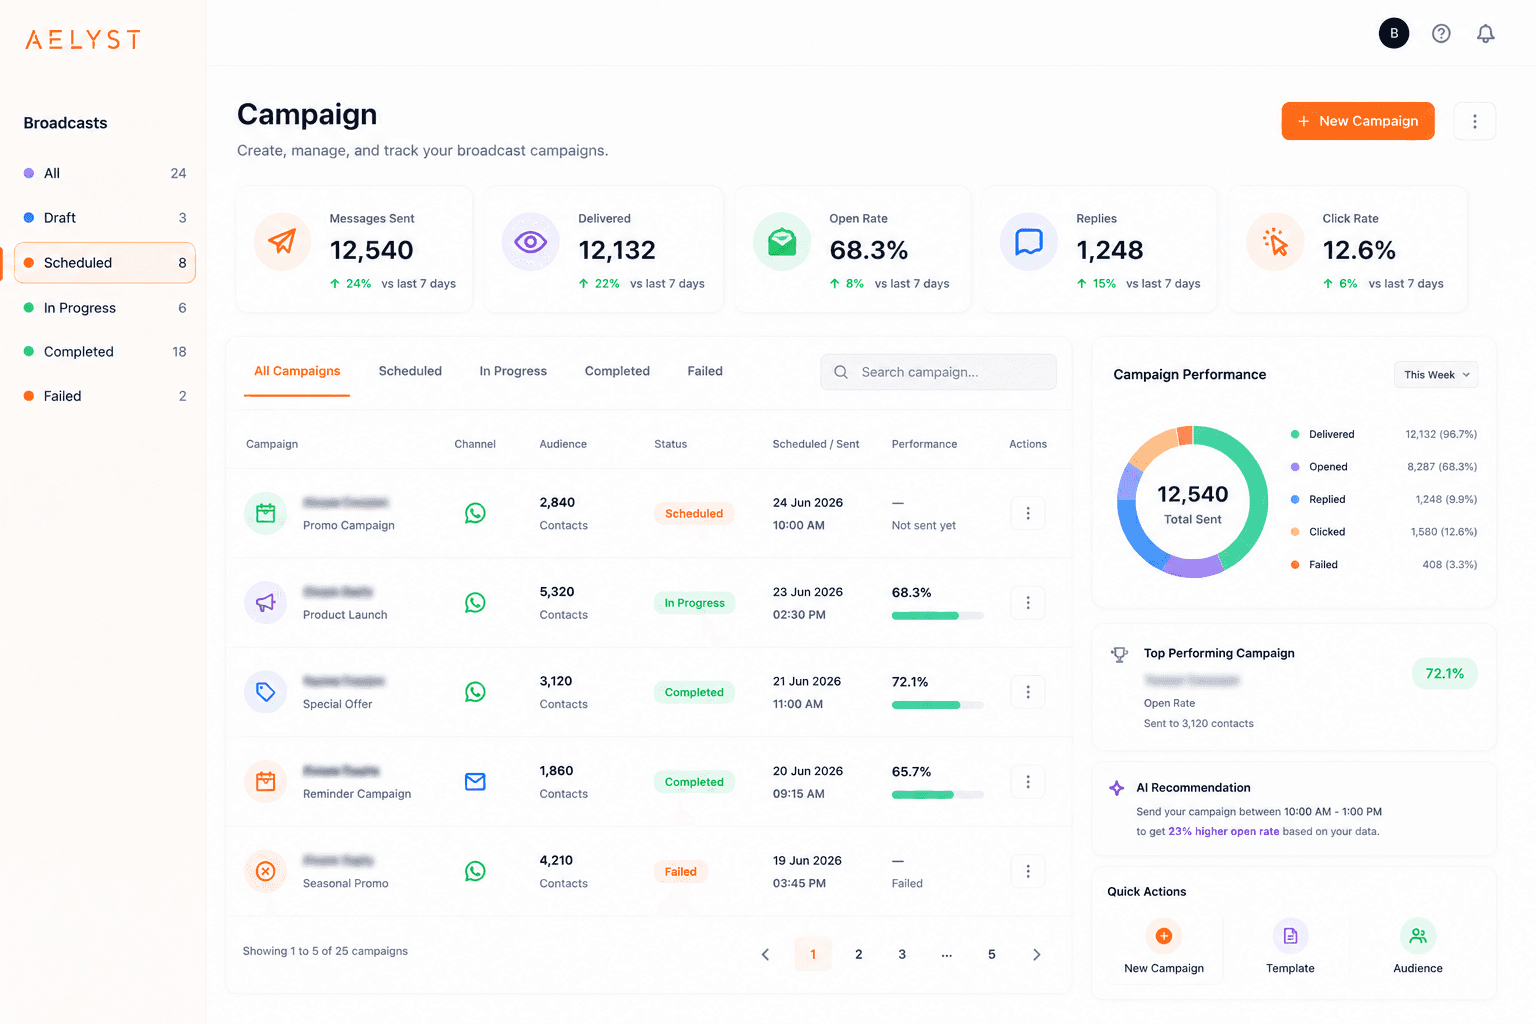Image resolution: width=1536 pixels, height=1024 pixels.
Task: Click the donut chart Total Sent center
Action: (x=1192, y=503)
